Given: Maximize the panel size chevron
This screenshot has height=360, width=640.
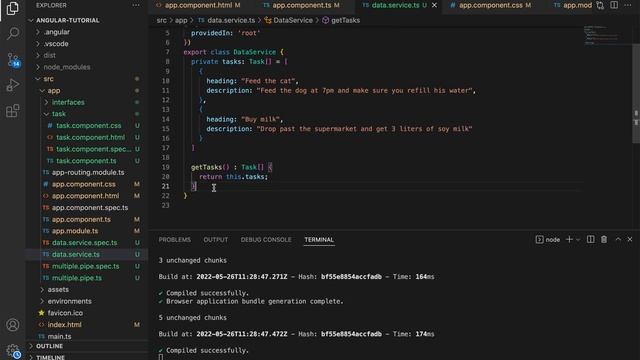Looking at the screenshot, I should 618,240.
